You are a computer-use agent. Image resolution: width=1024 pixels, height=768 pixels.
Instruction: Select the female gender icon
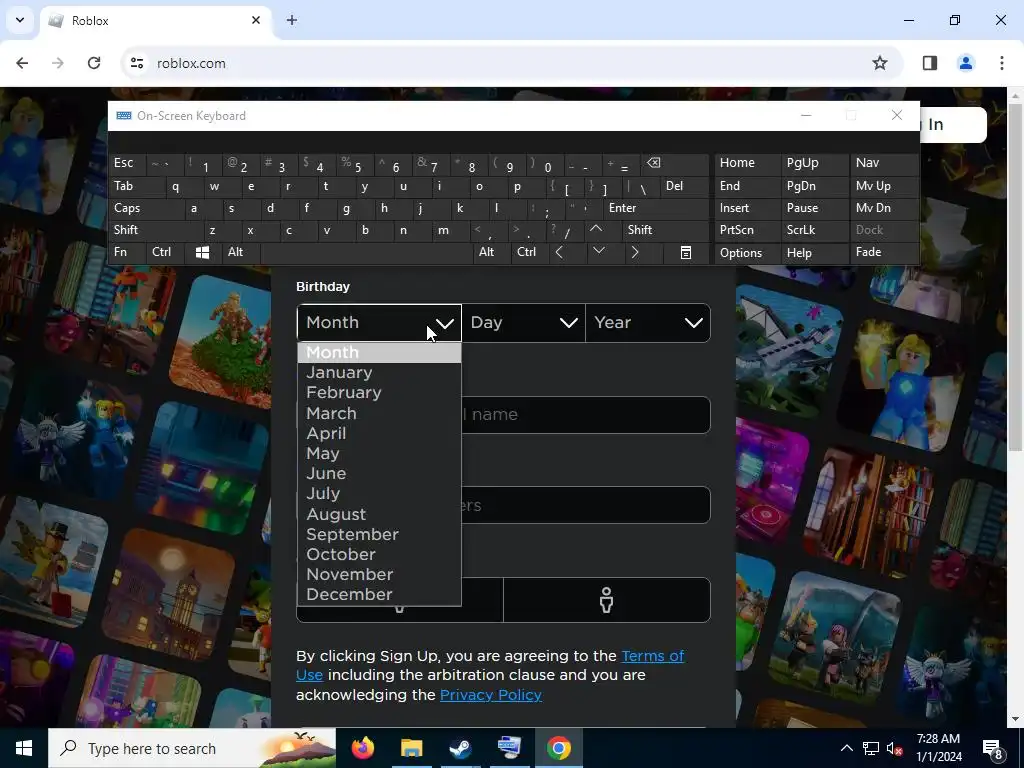pyautogui.click(x=607, y=600)
